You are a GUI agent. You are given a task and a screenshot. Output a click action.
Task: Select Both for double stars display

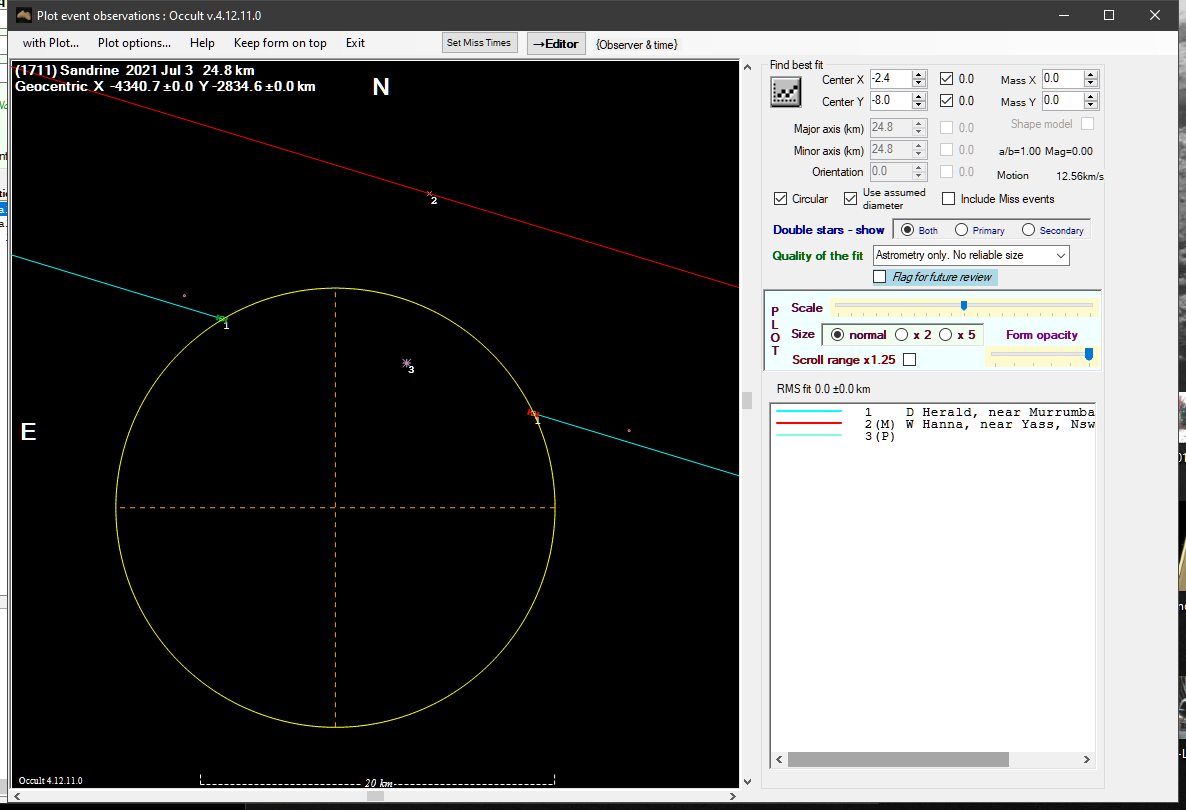coord(908,230)
